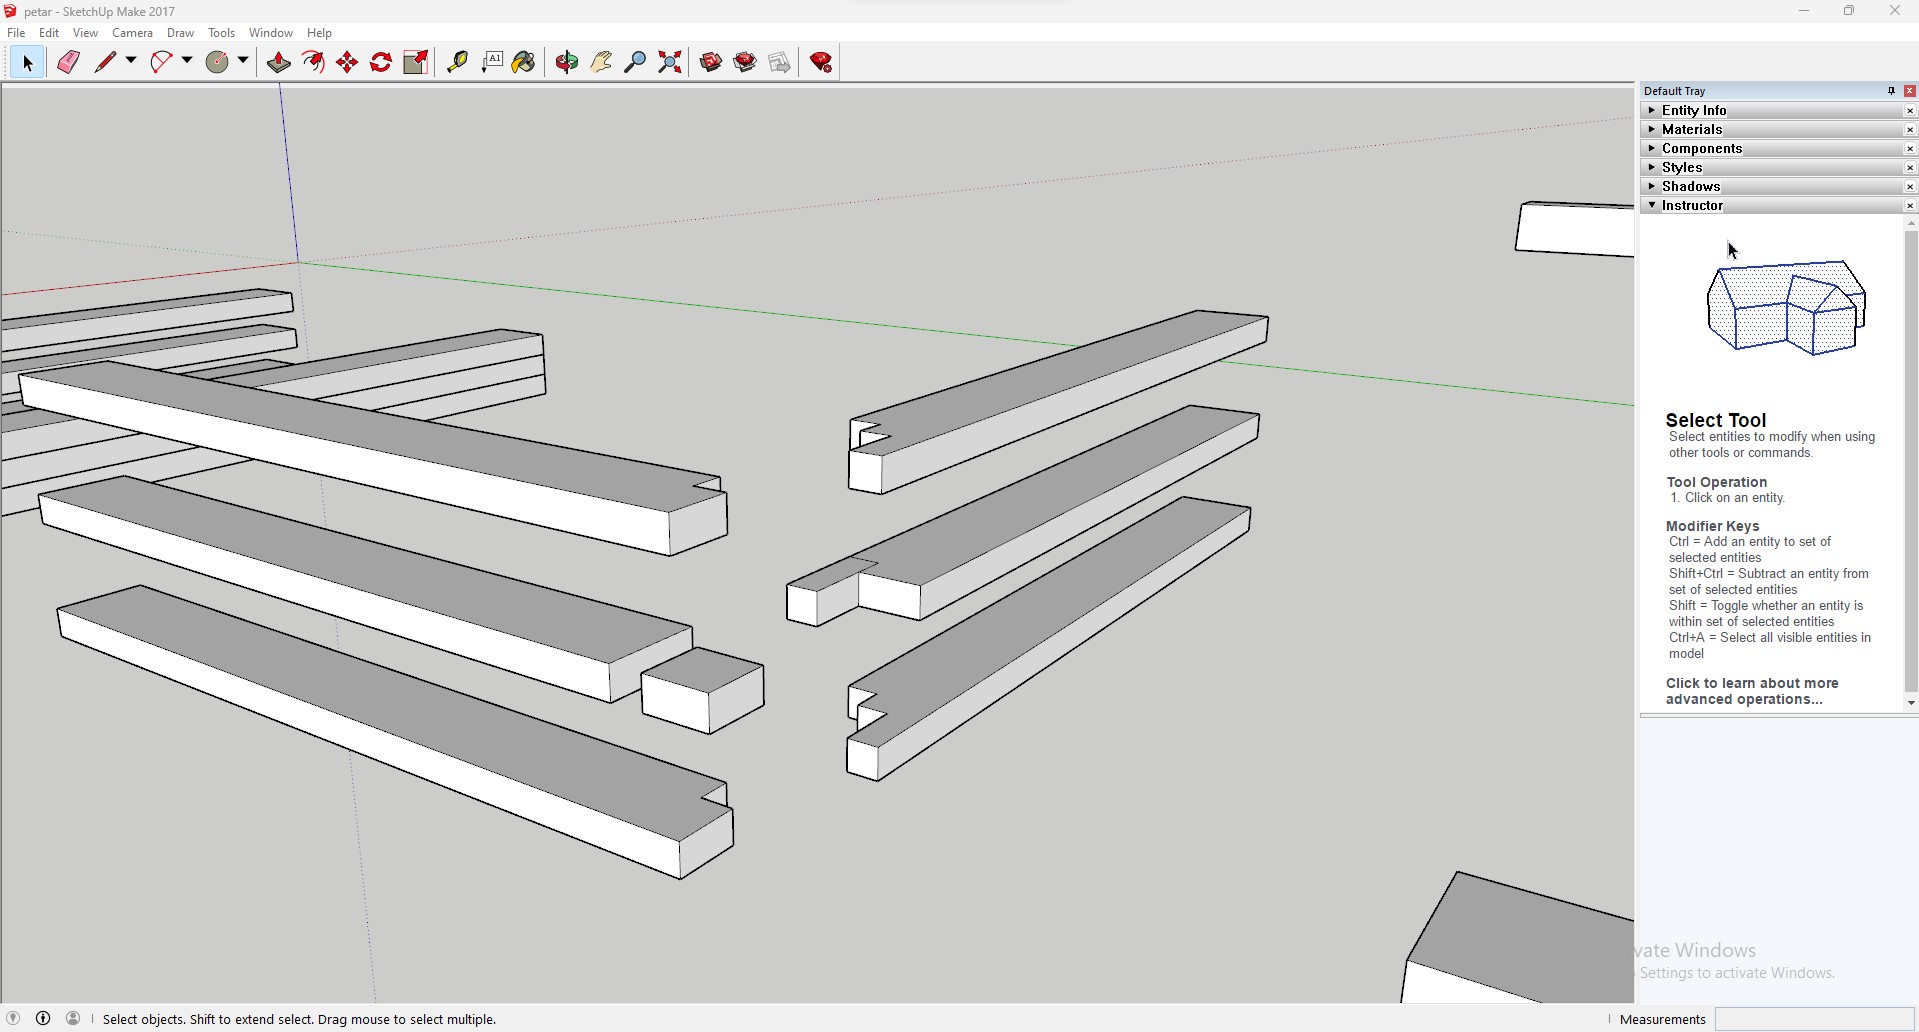The width and height of the screenshot is (1919, 1032).
Task: Close the Instructor panel
Action: tap(1910, 206)
